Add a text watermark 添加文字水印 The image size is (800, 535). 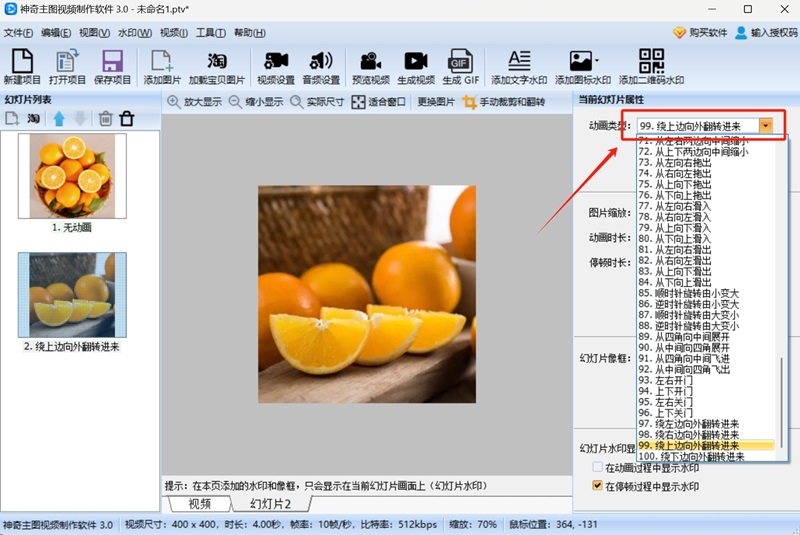click(x=519, y=66)
